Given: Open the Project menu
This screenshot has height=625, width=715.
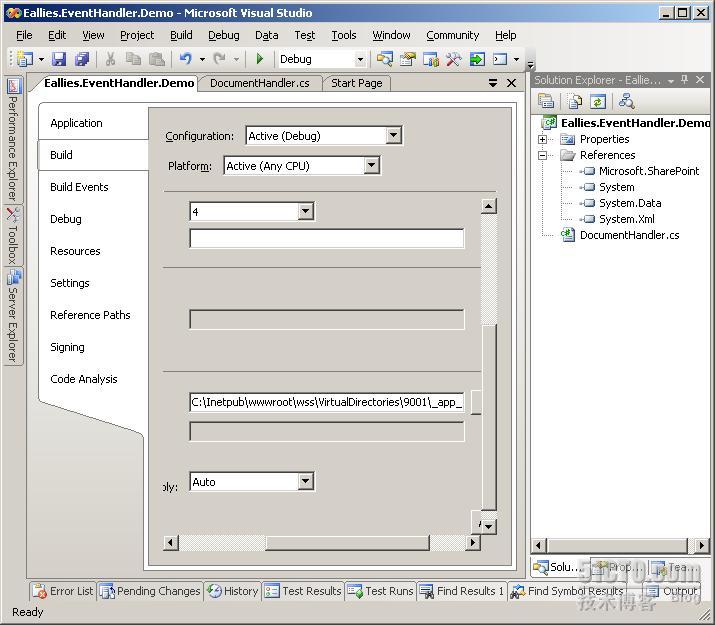Looking at the screenshot, I should pyautogui.click(x=137, y=35).
